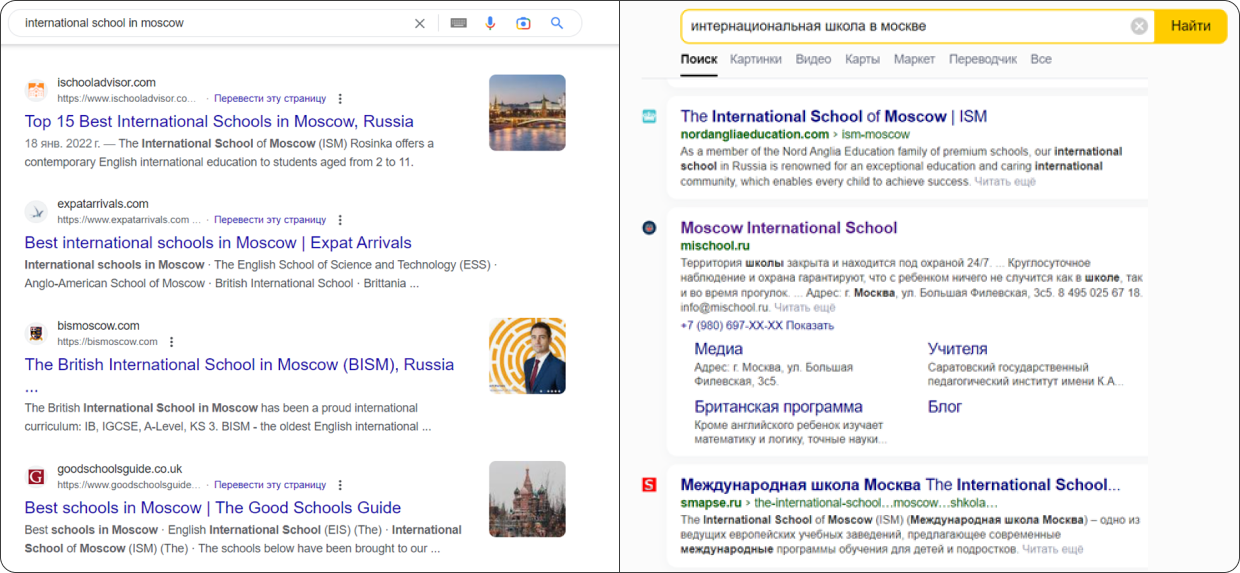Open the Все tab menu

click(x=1041, y=59)
